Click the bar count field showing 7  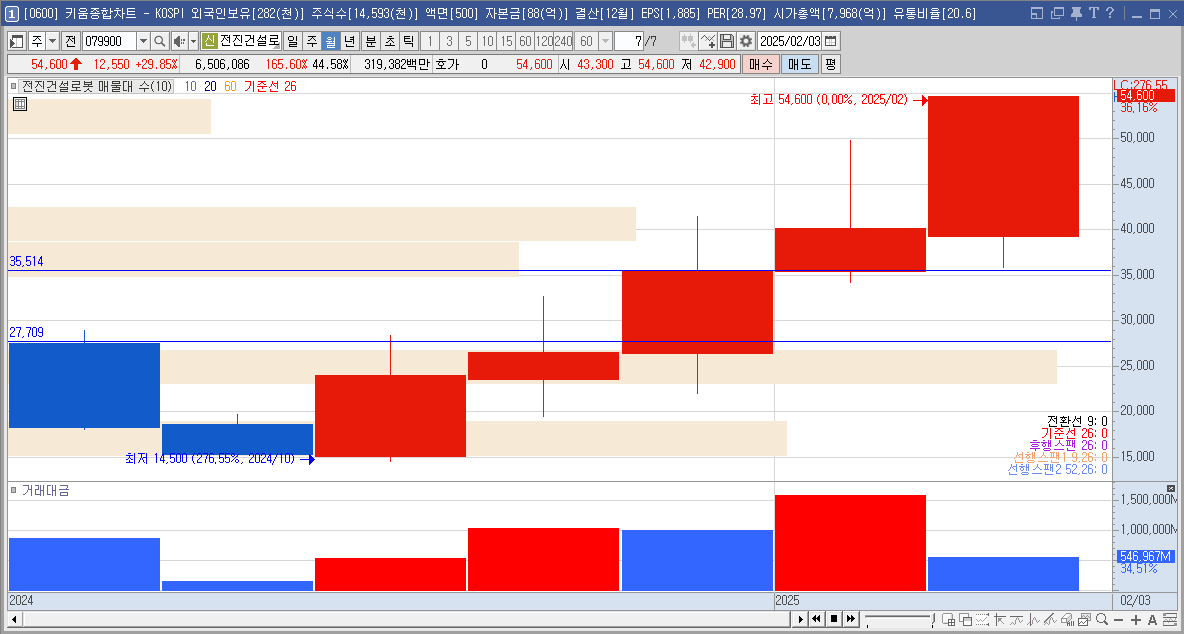[x=628, y=42]
